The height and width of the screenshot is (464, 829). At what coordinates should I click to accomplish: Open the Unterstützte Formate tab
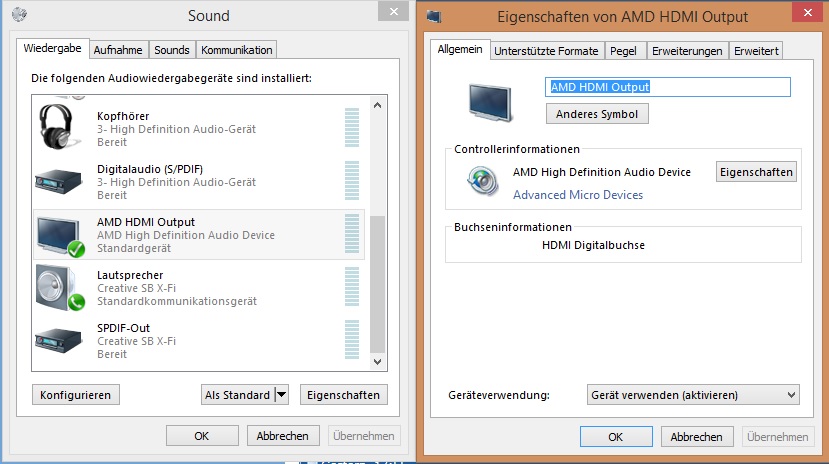[546, 51]
